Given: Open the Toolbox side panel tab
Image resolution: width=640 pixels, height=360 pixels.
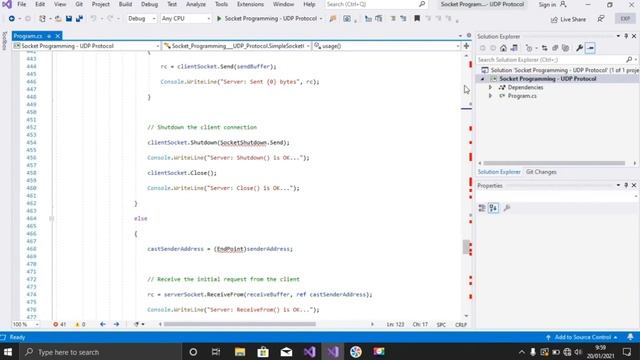Looking at the screenshot, I should pyautogui.click(x=4, y=41).
